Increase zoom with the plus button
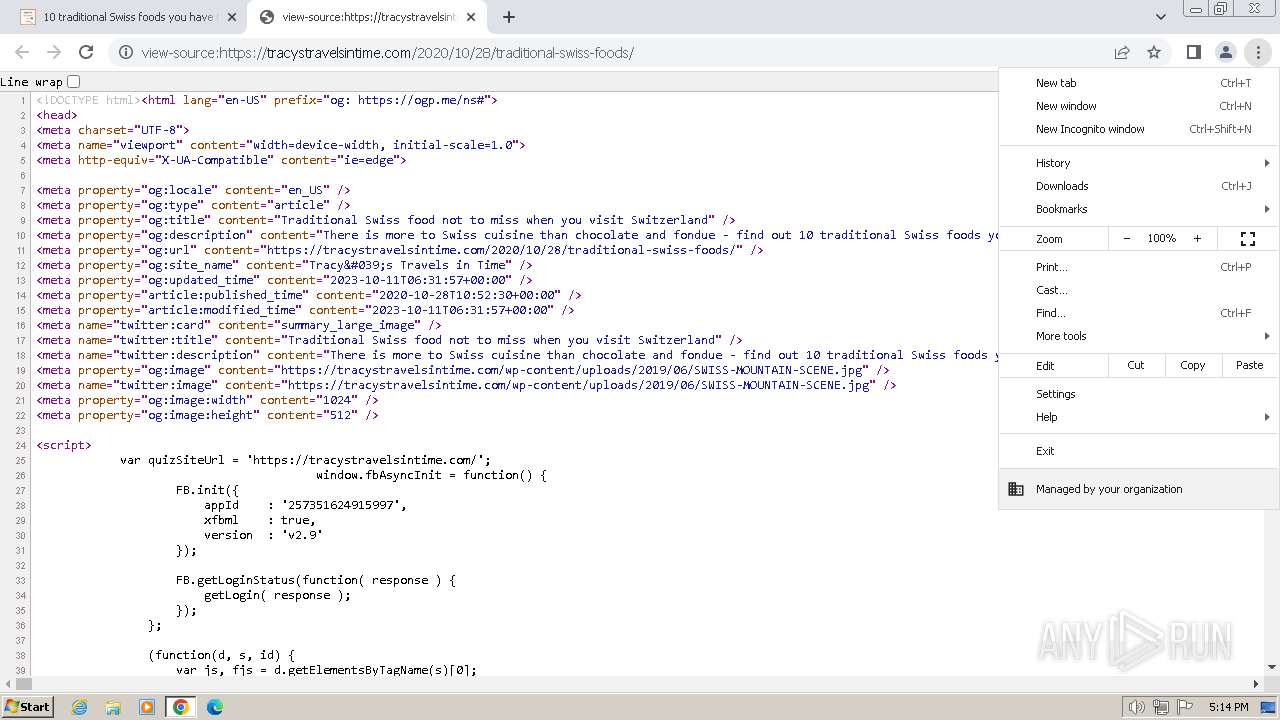 [x=1197, y=238]
